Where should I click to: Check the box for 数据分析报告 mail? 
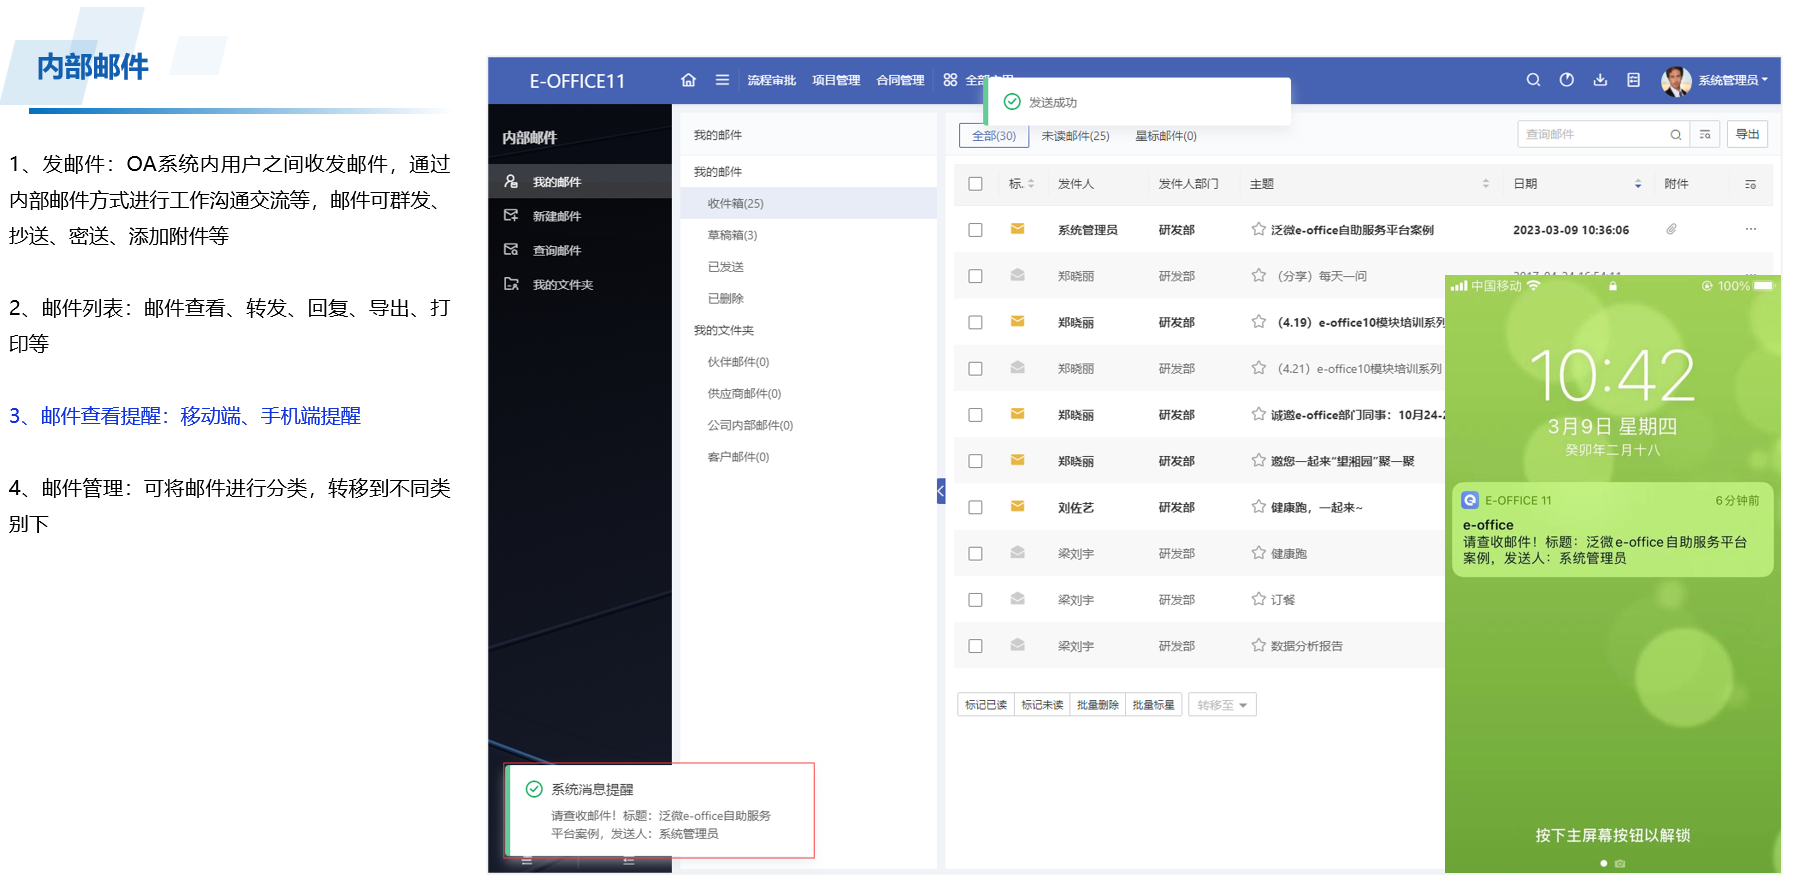pyautogui.click(x=975, y=646)
